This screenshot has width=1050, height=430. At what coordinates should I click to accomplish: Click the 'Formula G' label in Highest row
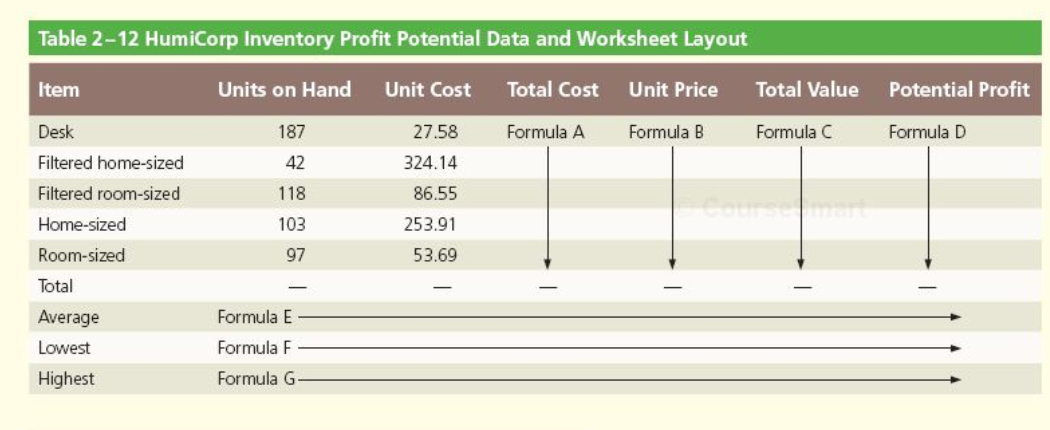256,378
